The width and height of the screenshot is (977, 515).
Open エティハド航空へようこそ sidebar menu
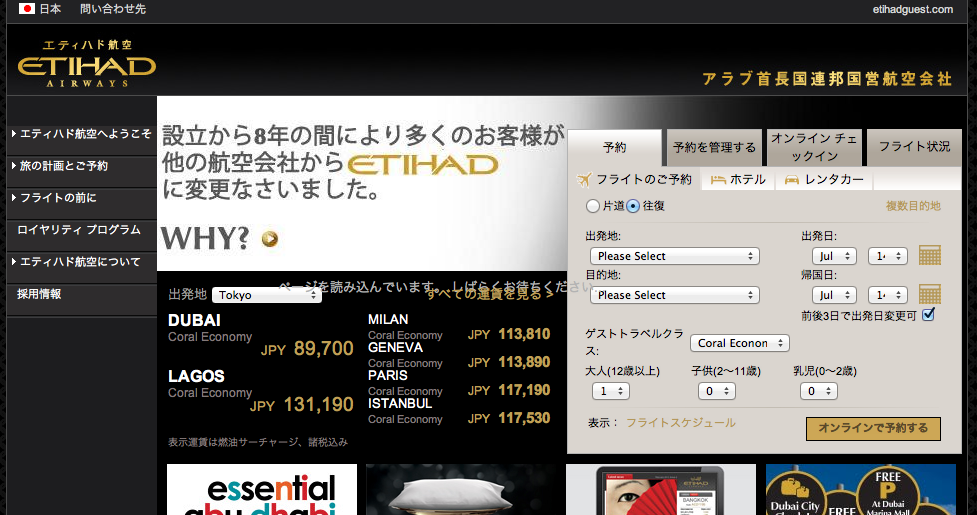[x=82, y=134]
